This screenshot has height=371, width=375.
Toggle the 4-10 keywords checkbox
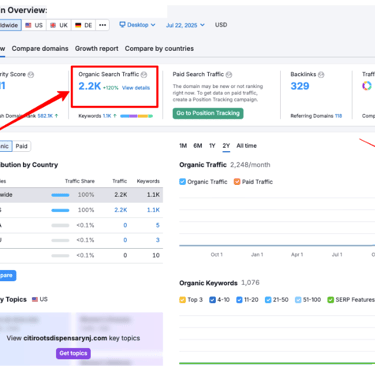pos(212,300)
